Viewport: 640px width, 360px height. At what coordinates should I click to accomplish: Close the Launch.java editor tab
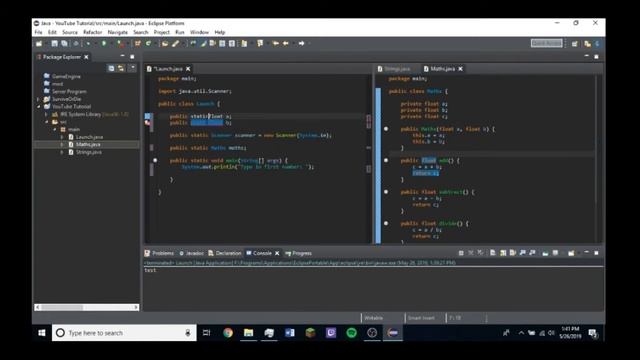pyautogui.click(x=188, y=69)
